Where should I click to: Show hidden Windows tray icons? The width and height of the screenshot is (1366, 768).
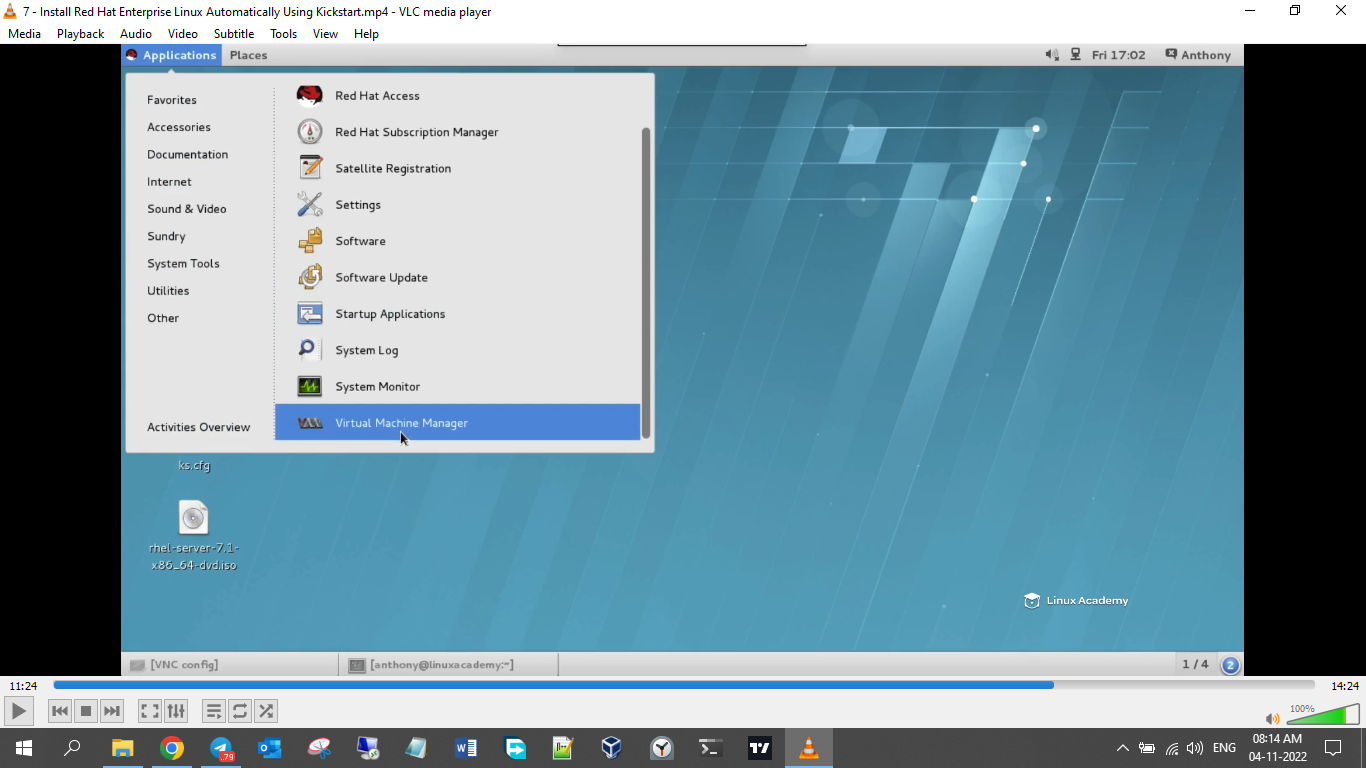(1122, 748)
